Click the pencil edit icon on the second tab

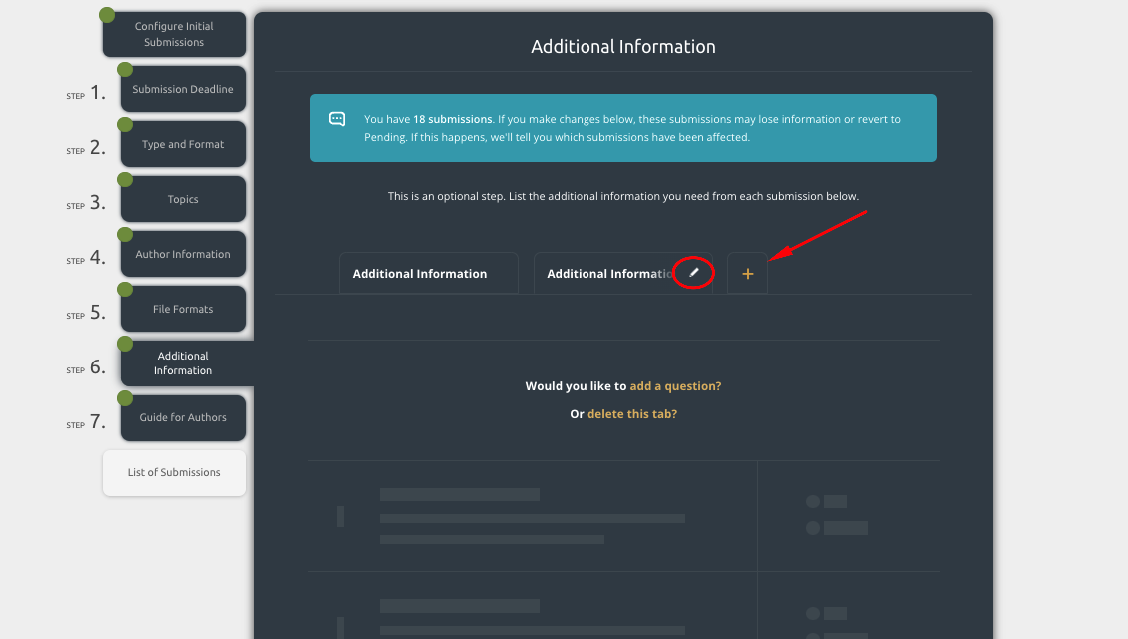694,273
